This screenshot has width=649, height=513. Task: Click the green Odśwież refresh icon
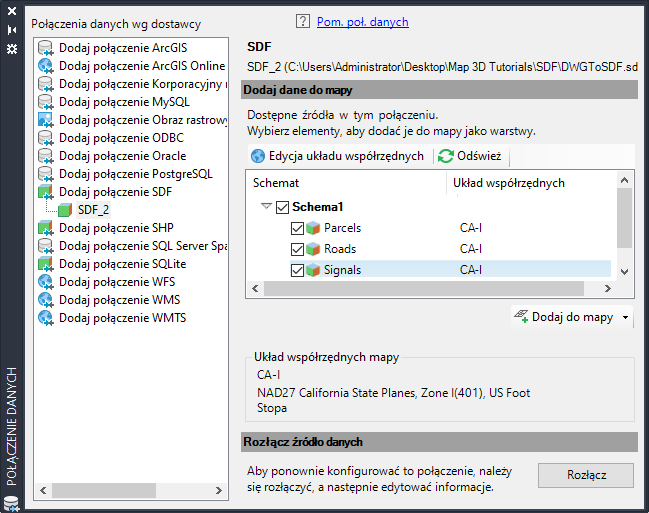pyautogui.click(x=446, y=157)
